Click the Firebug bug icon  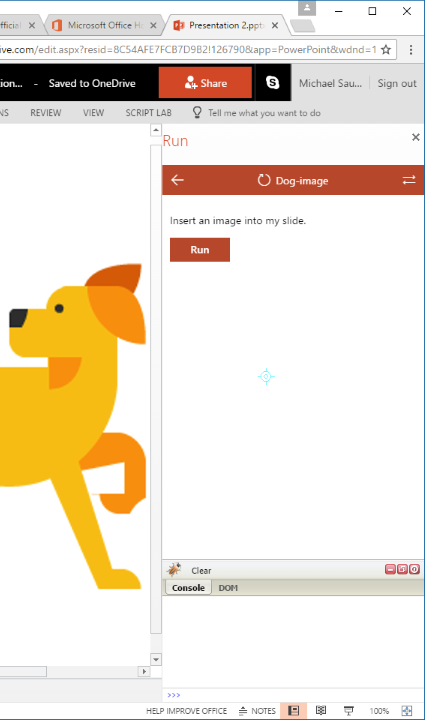click(174, 569)
